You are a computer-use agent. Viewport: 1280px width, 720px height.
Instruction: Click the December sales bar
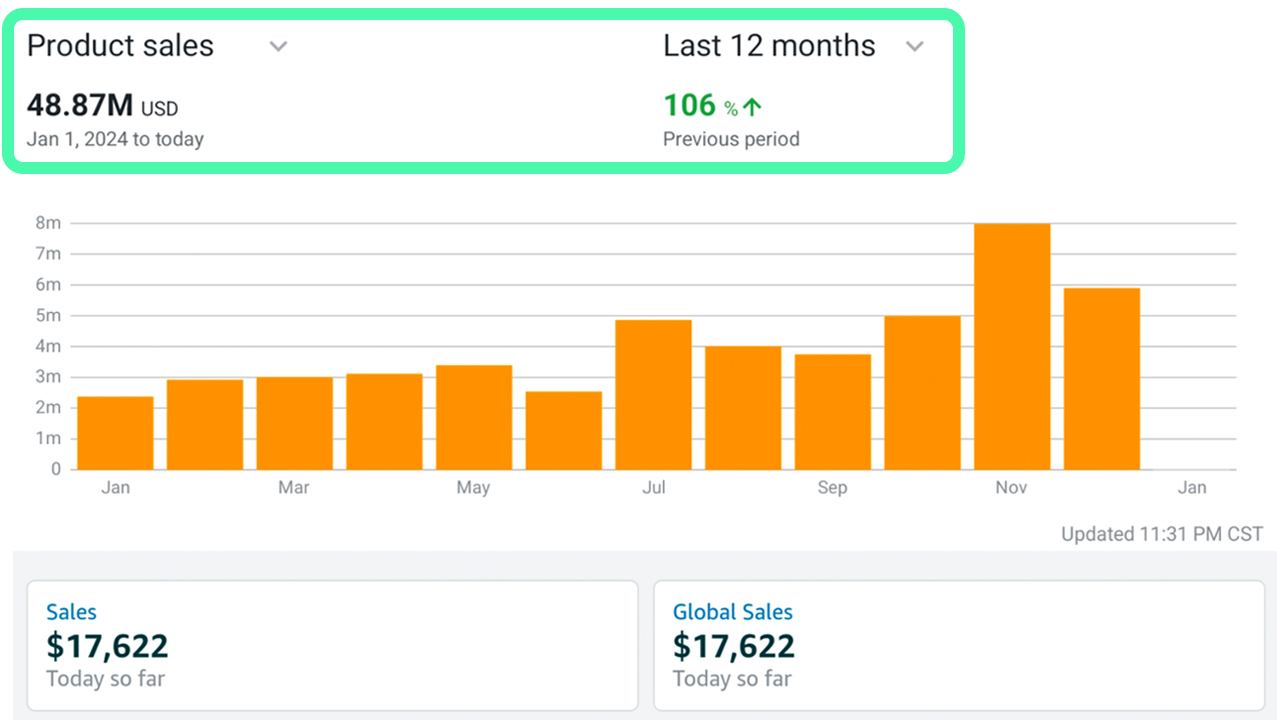(x=1102, y=380)
